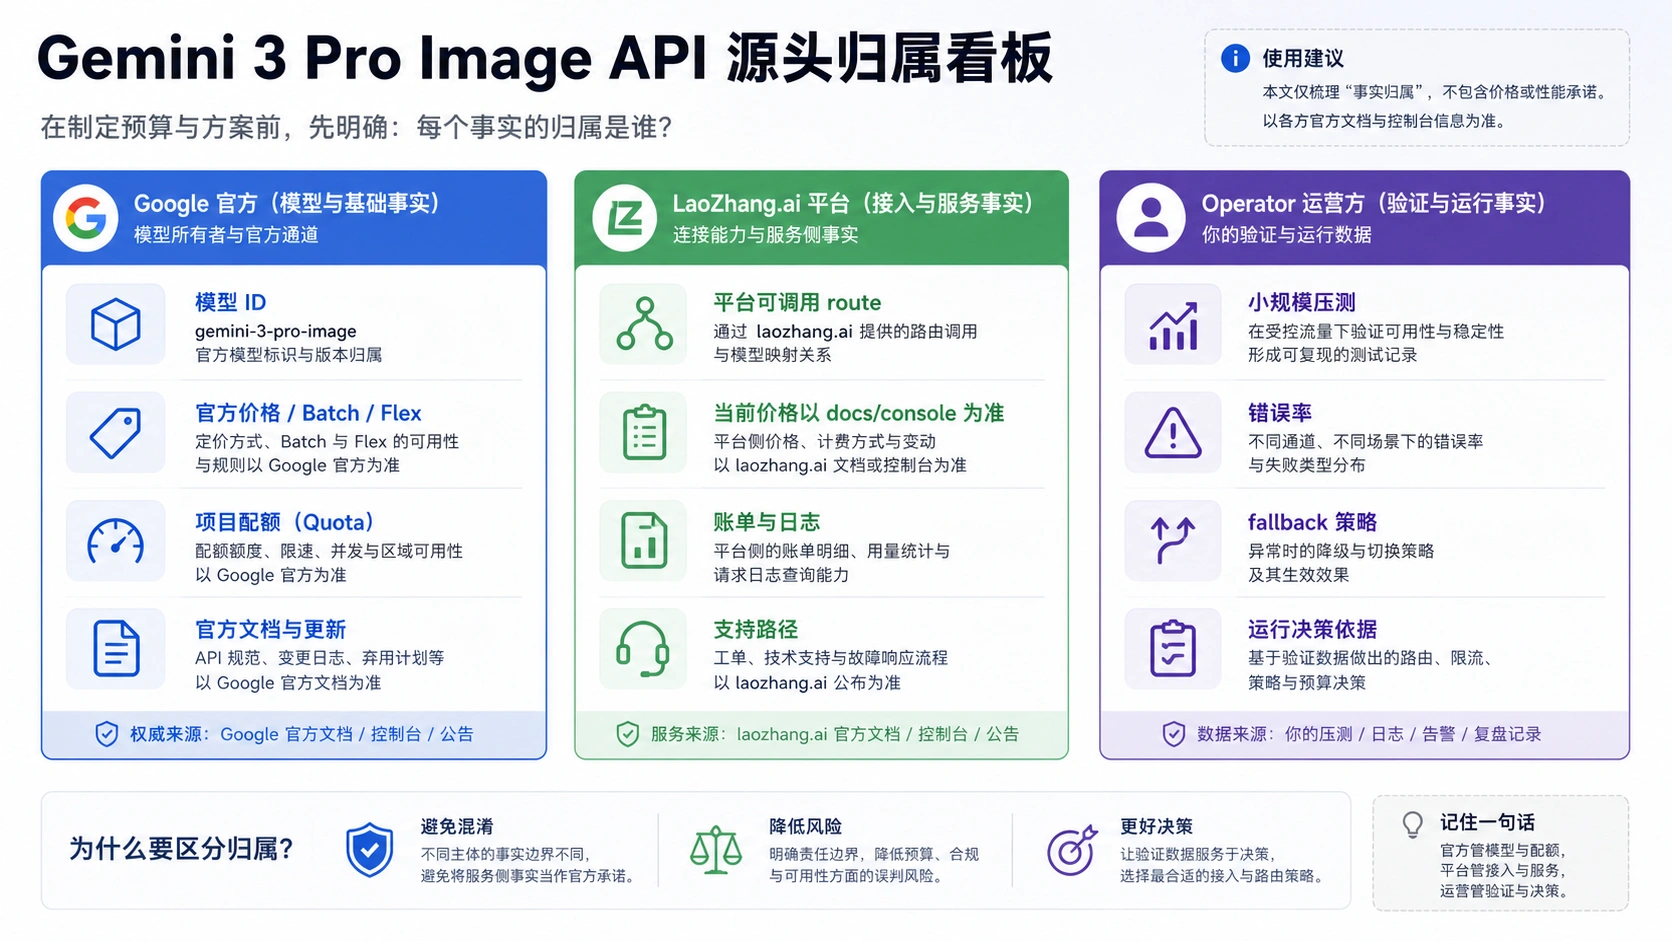Screen dimensions: 1672x941
Task: Click the 更好决策 label
Action: (1156, 826)
